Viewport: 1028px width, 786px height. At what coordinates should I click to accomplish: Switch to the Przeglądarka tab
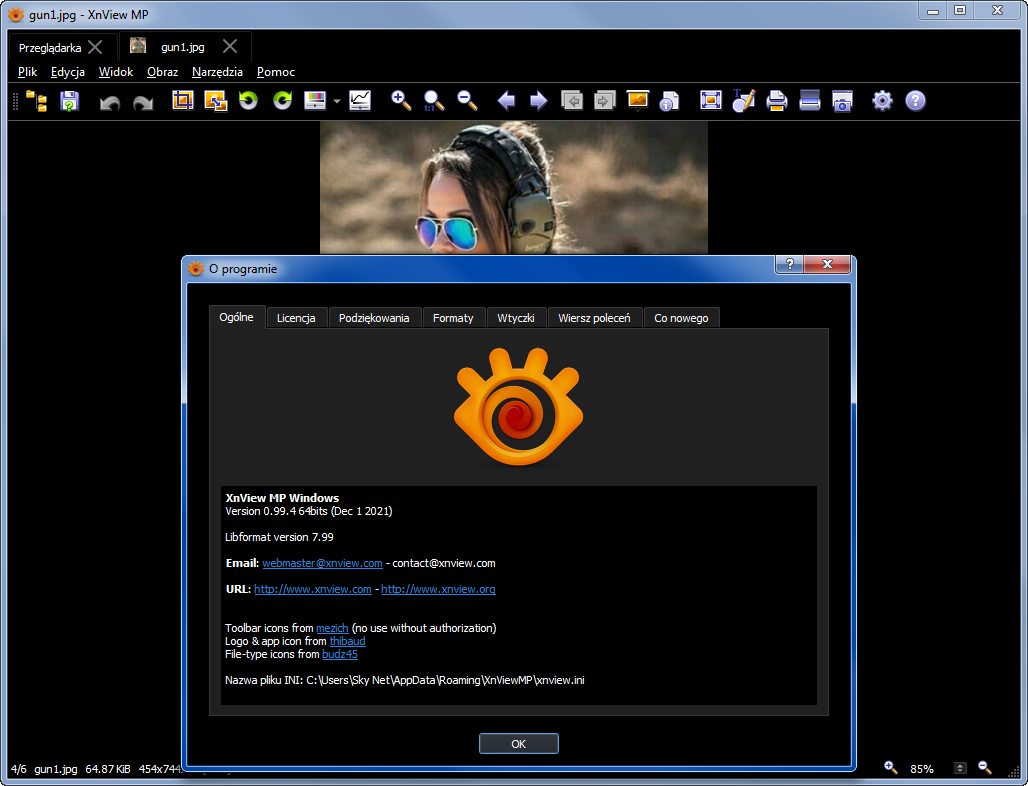coord(50,48)
